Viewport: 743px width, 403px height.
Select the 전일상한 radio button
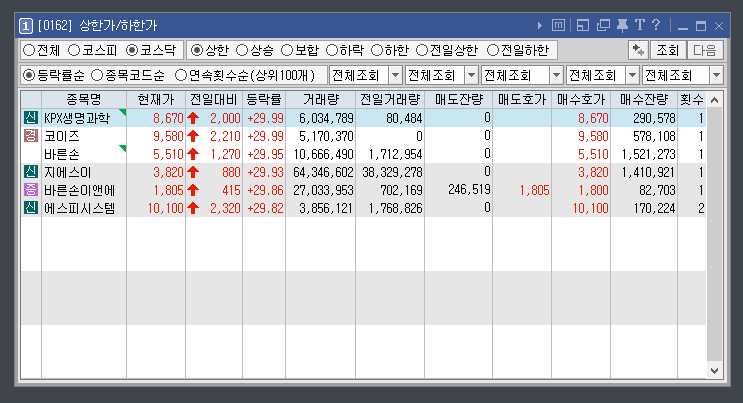click(x=422, y=50)
